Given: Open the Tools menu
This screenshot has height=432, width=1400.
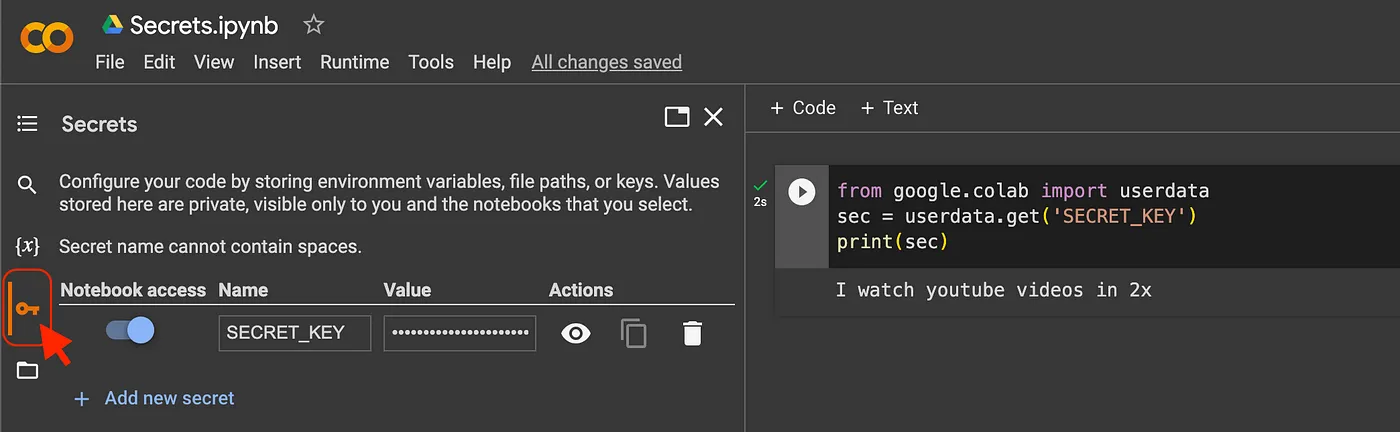Looking at the screenshot, I should [431, 62].
